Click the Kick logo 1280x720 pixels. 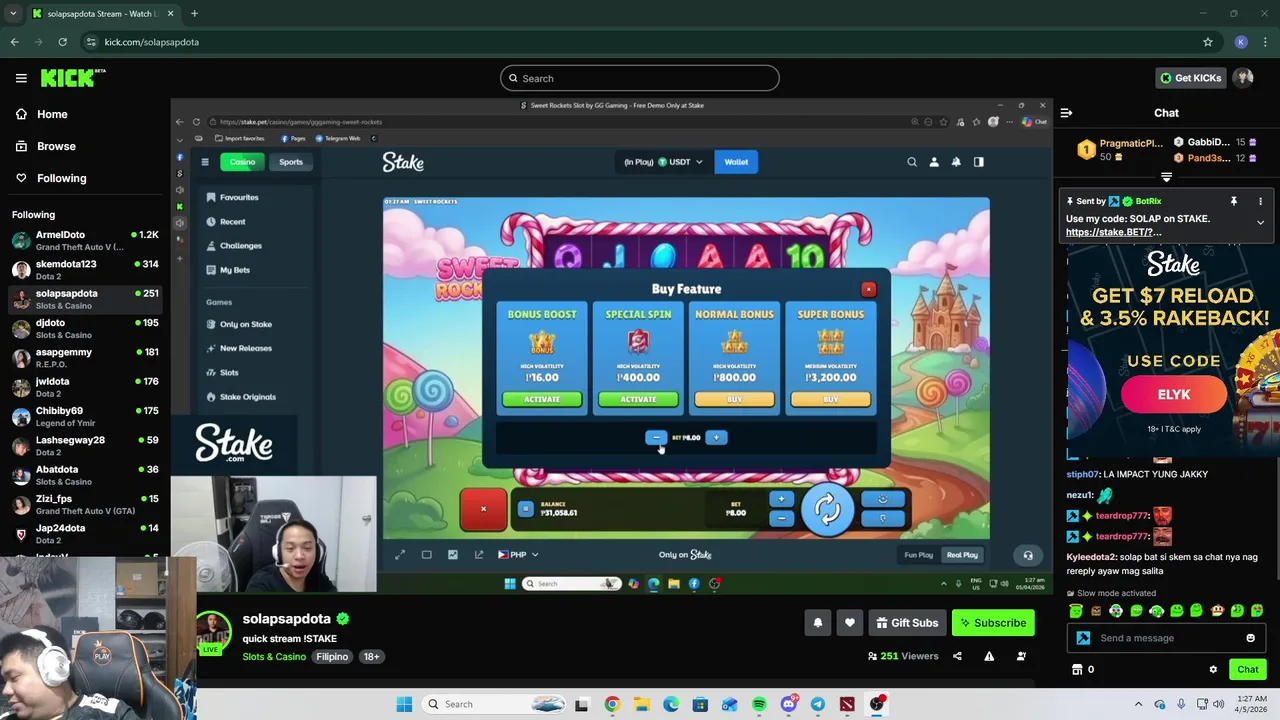point(72,78)
